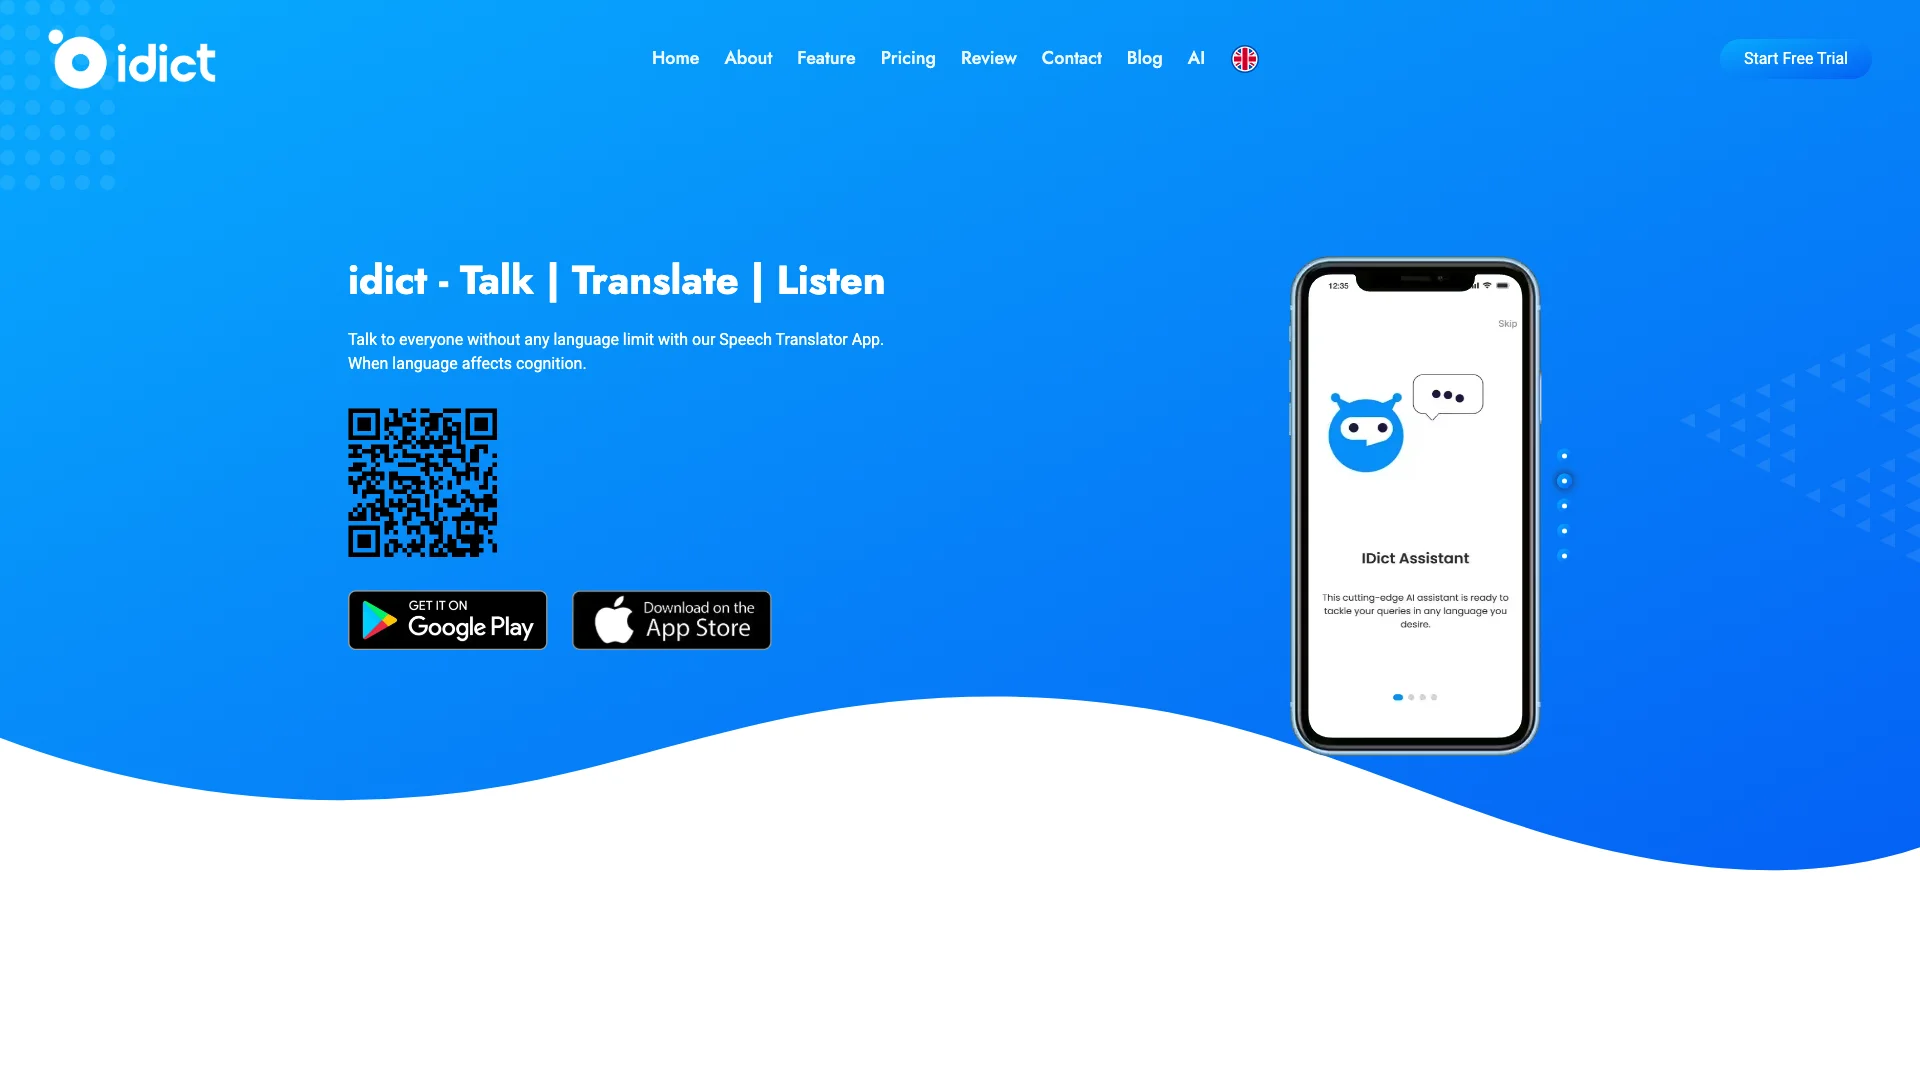Viewport: 1920px width, 1080px height.
Task: Open the Blog page
Action: pyautogui.click(x=1143, y=58)
